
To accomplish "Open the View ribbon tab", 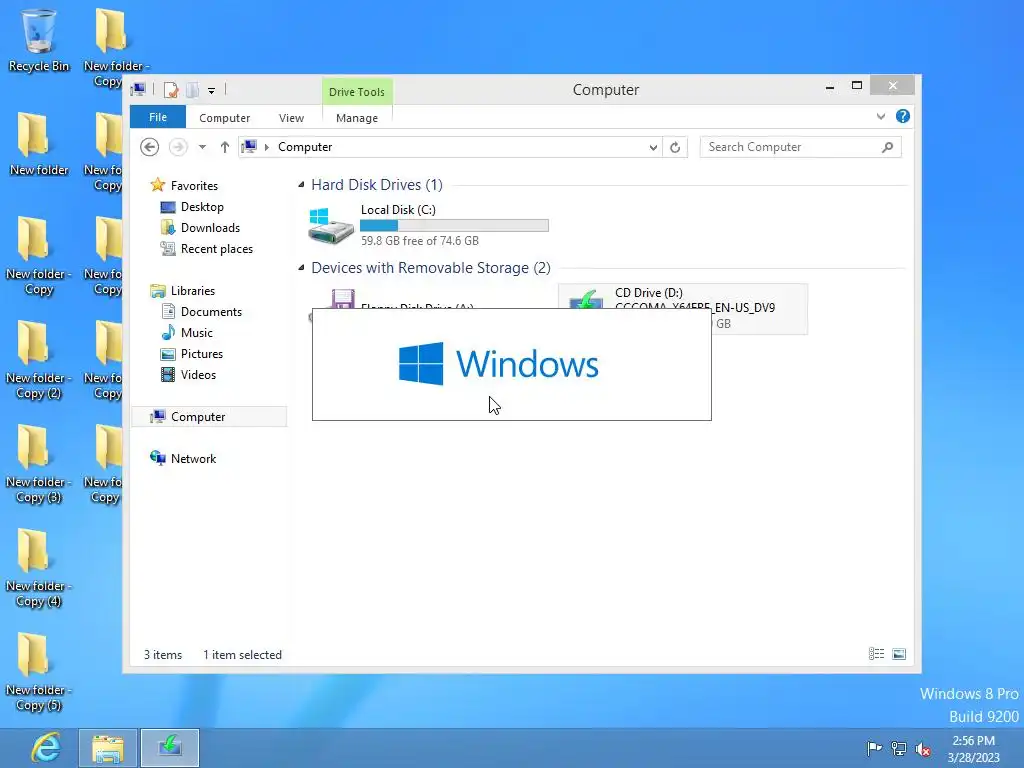I will pos(291,118).
